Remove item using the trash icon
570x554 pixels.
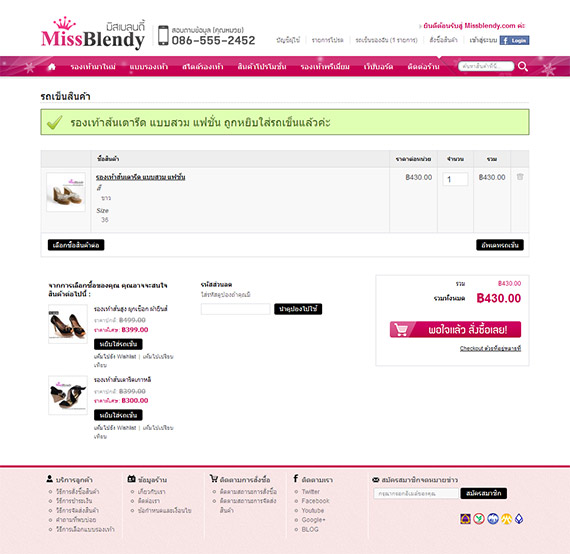coord(520,177)
